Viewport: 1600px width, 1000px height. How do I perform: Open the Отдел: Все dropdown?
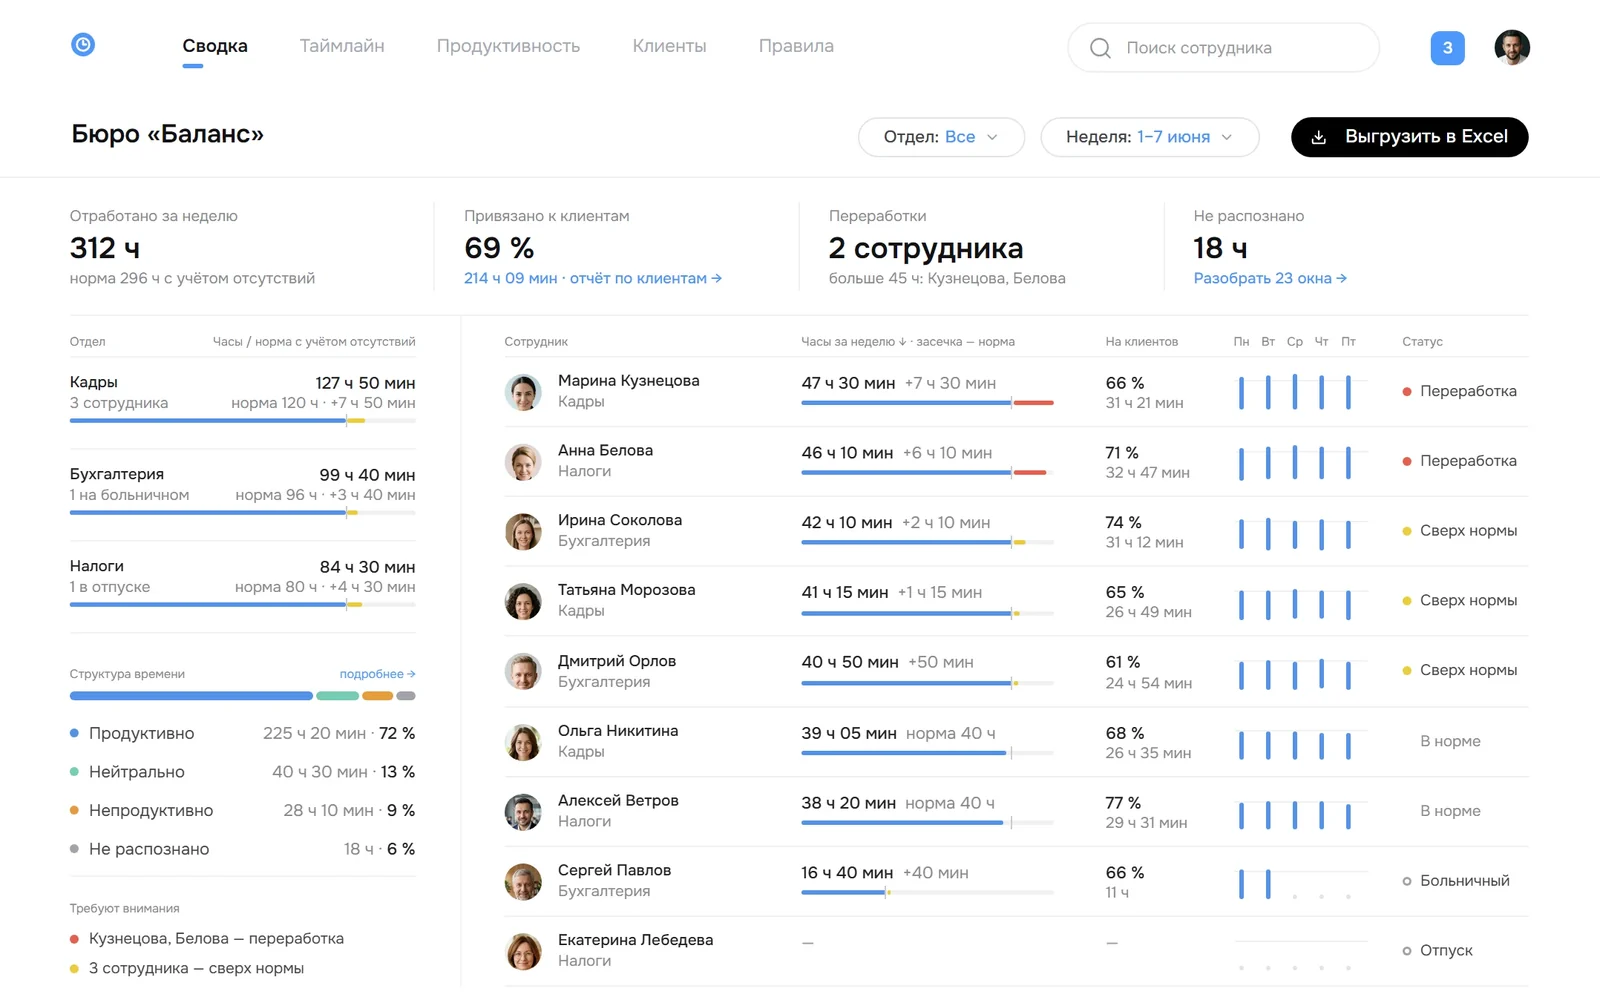(x=941, y=137)
